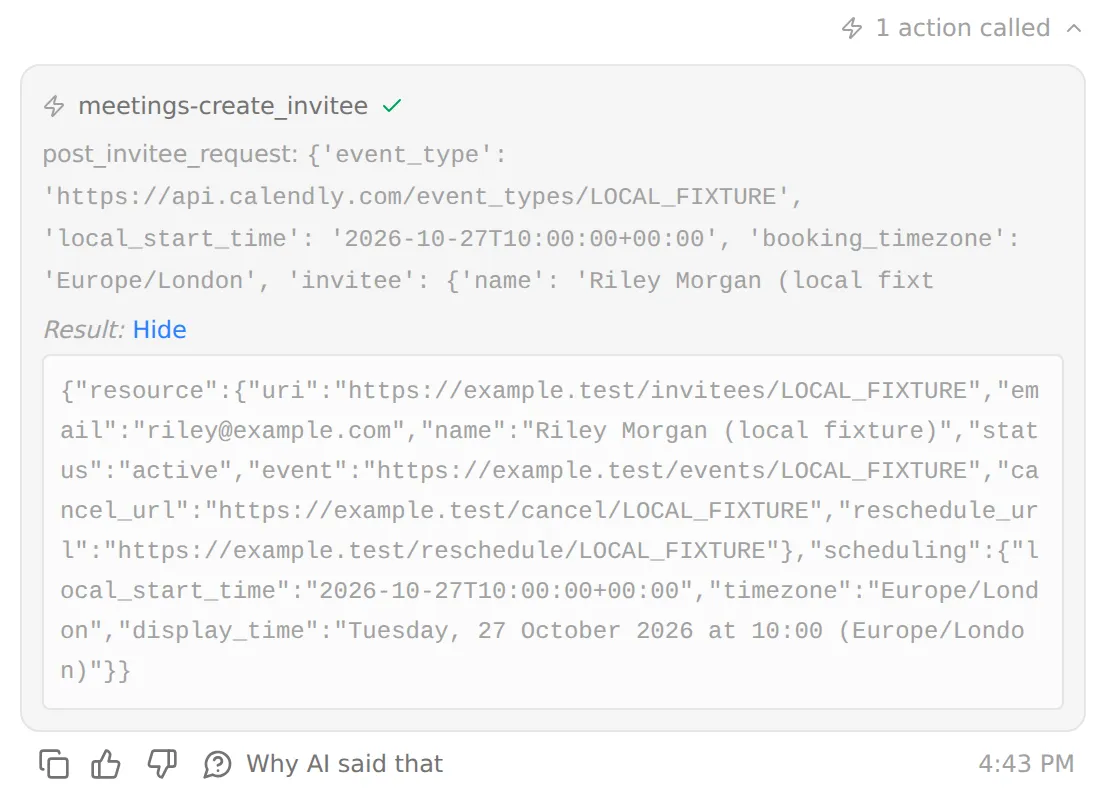Click the meetings-create_invitee action title

(223, 106)
